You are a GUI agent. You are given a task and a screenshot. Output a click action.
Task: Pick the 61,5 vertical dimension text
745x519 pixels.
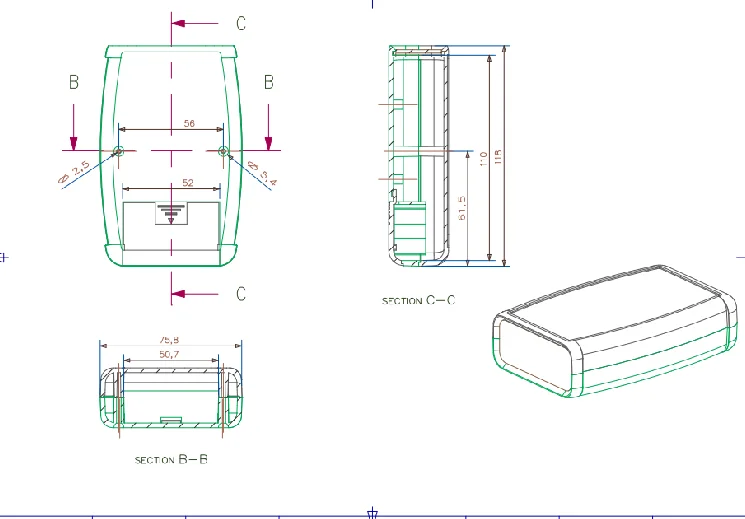[x=462, y=208]
